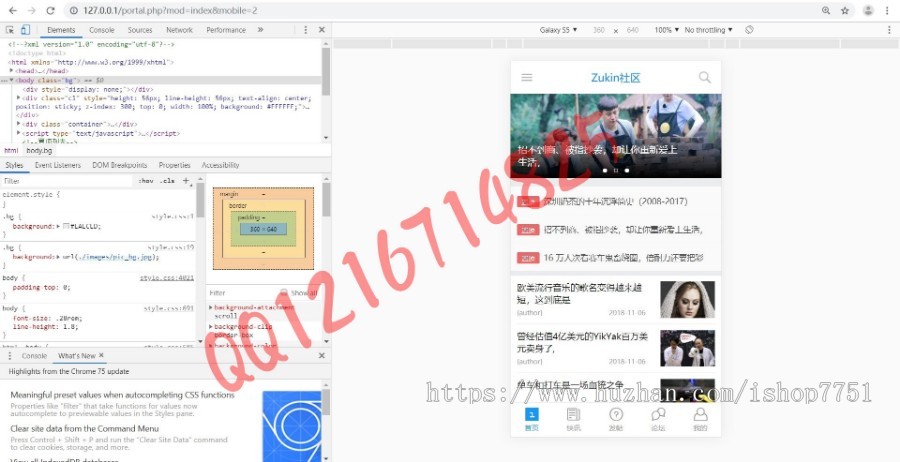Collapse the body class bg node
The image size is (900, 462).
click(x=11, y=80)
